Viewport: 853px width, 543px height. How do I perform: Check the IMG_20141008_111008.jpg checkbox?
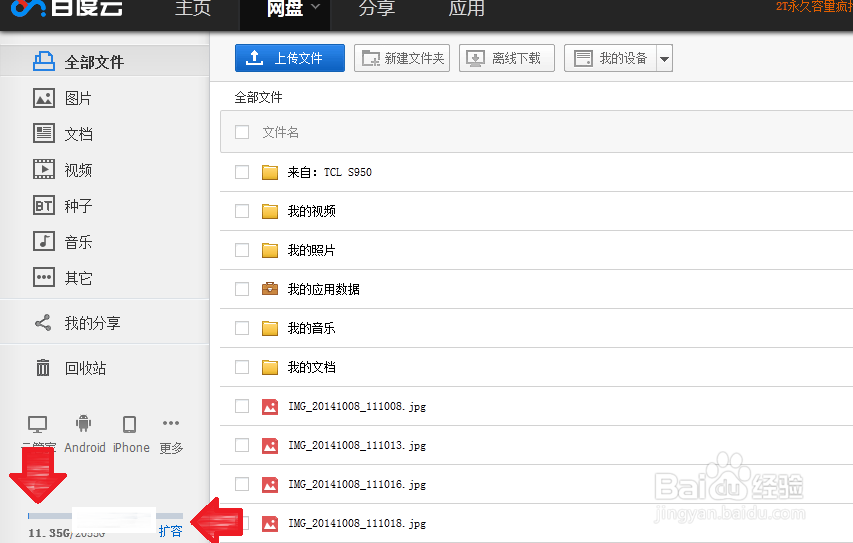(242, 406)
